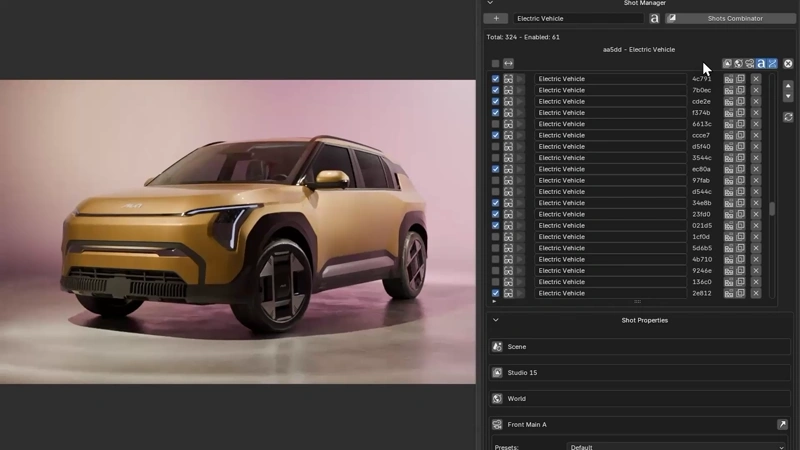Expand list filter options triangle below list

494,302
